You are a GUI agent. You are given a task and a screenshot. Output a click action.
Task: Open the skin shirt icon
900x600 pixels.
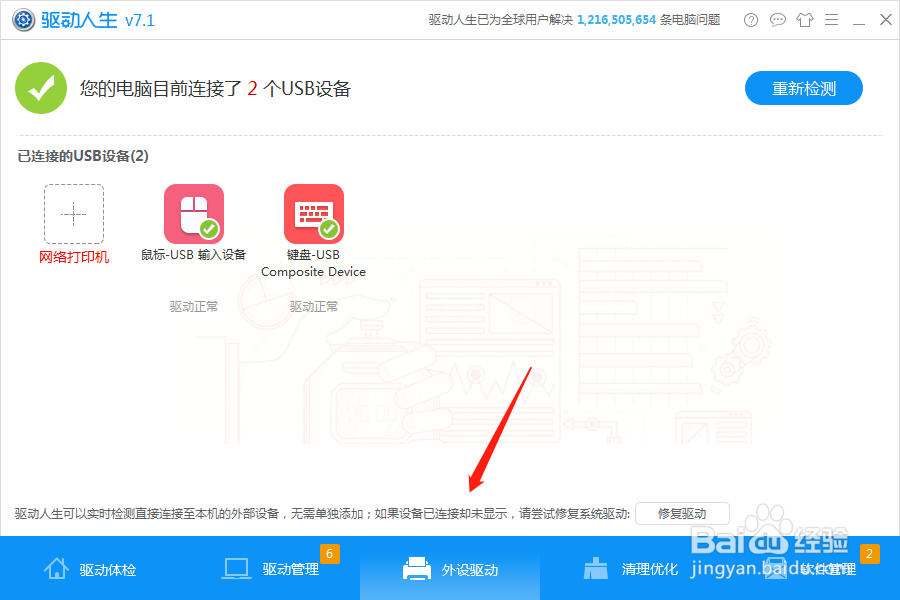click(x=805, y=20)
